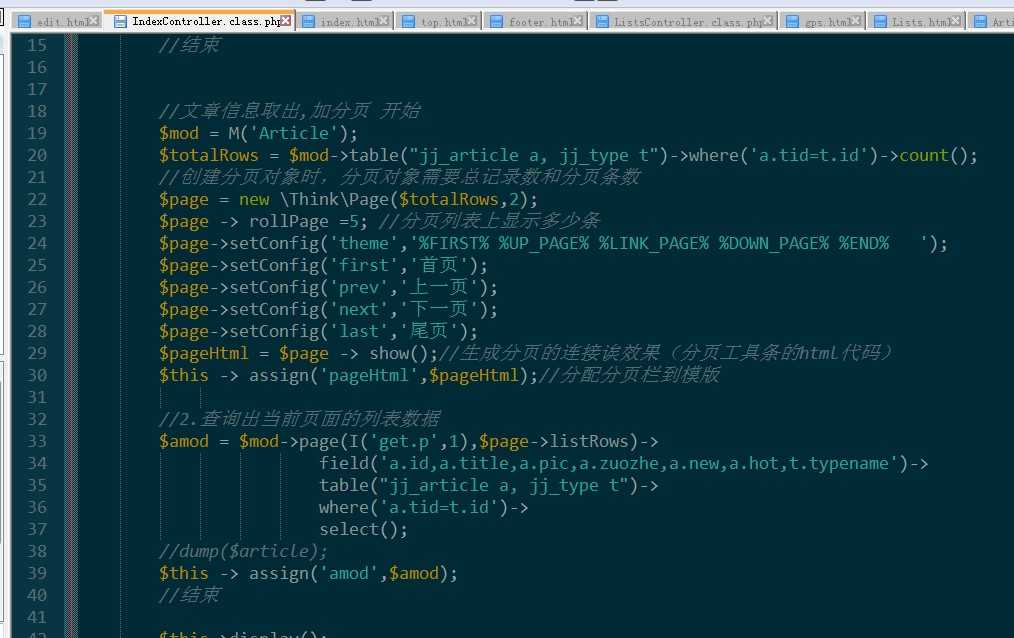Open the index.html tab
The height and width of the screenshot is (638, 1014).
click(345, 21)
